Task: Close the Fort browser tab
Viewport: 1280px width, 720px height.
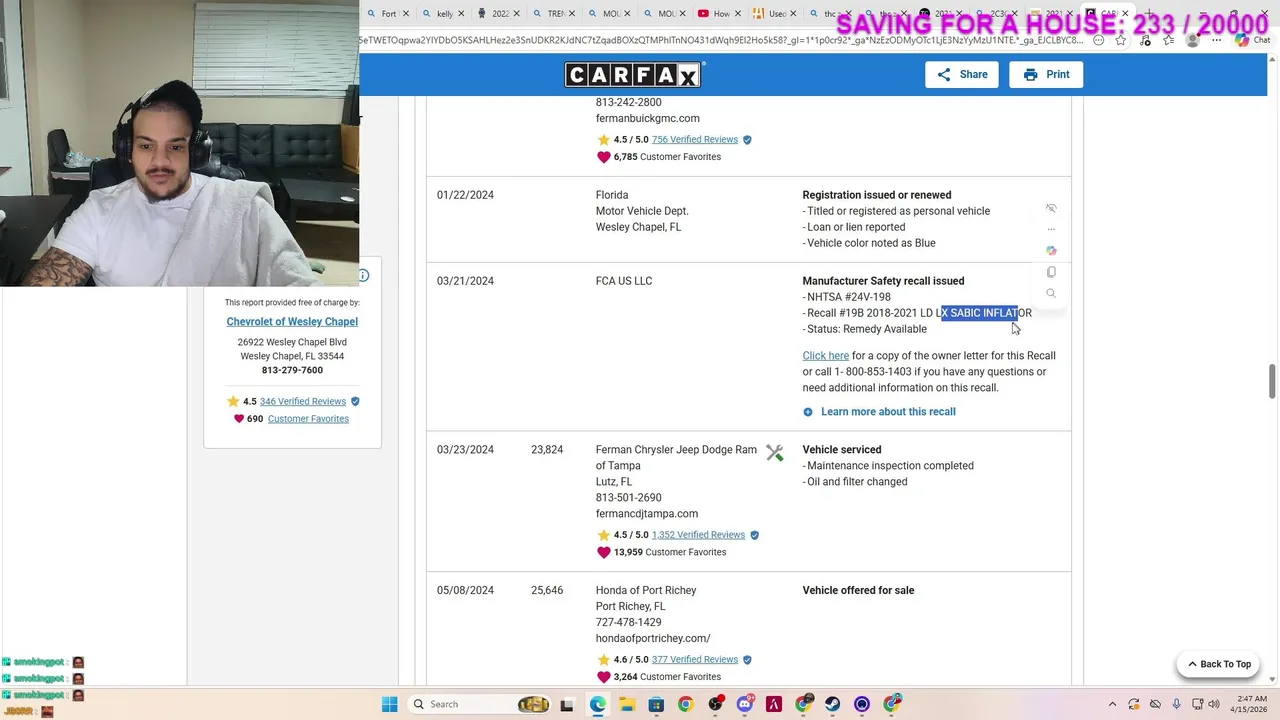Action: coord(405,14)
